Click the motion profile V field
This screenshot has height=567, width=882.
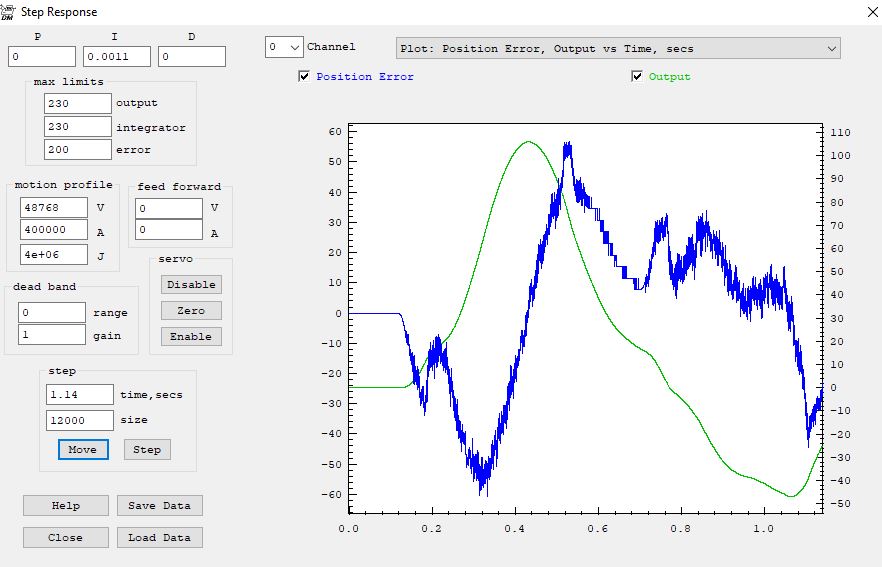click(x=54, y=208)
